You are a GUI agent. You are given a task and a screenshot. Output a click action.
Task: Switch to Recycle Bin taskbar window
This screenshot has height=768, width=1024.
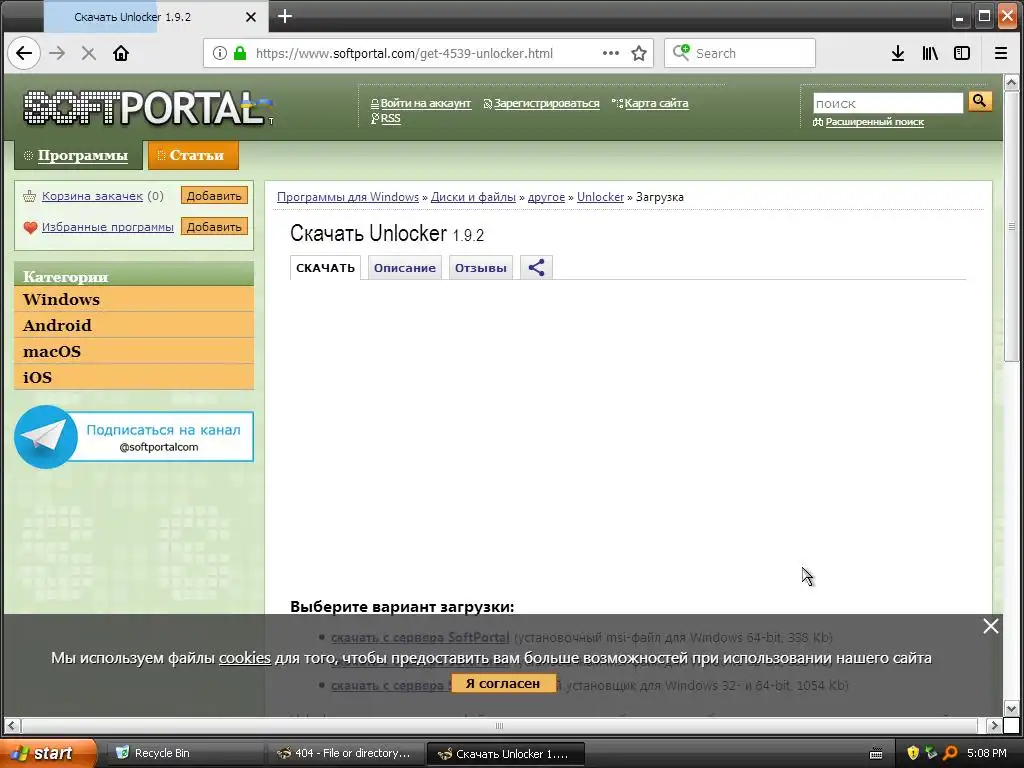click(185, 753)
